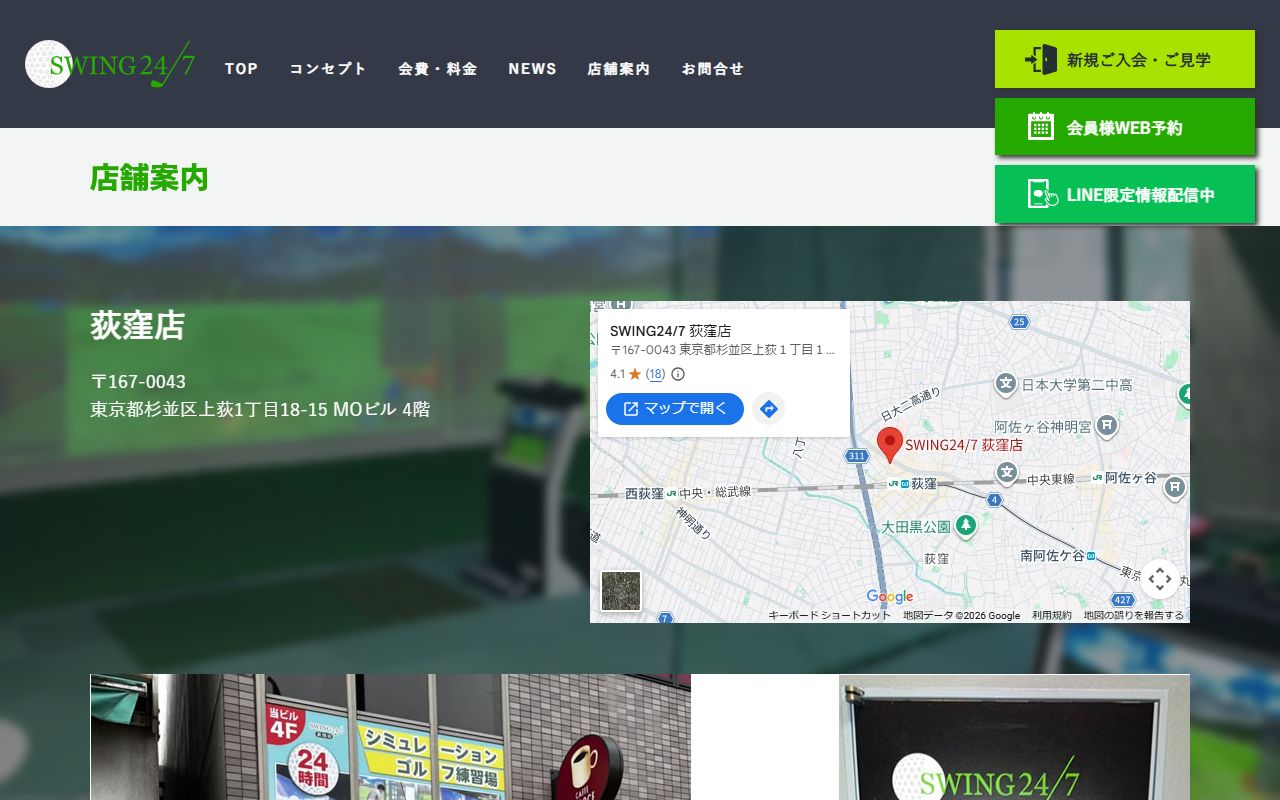Click the blue directions arrow icon
The width and height of the screenshot is (1280, 800).
(769, 409)
